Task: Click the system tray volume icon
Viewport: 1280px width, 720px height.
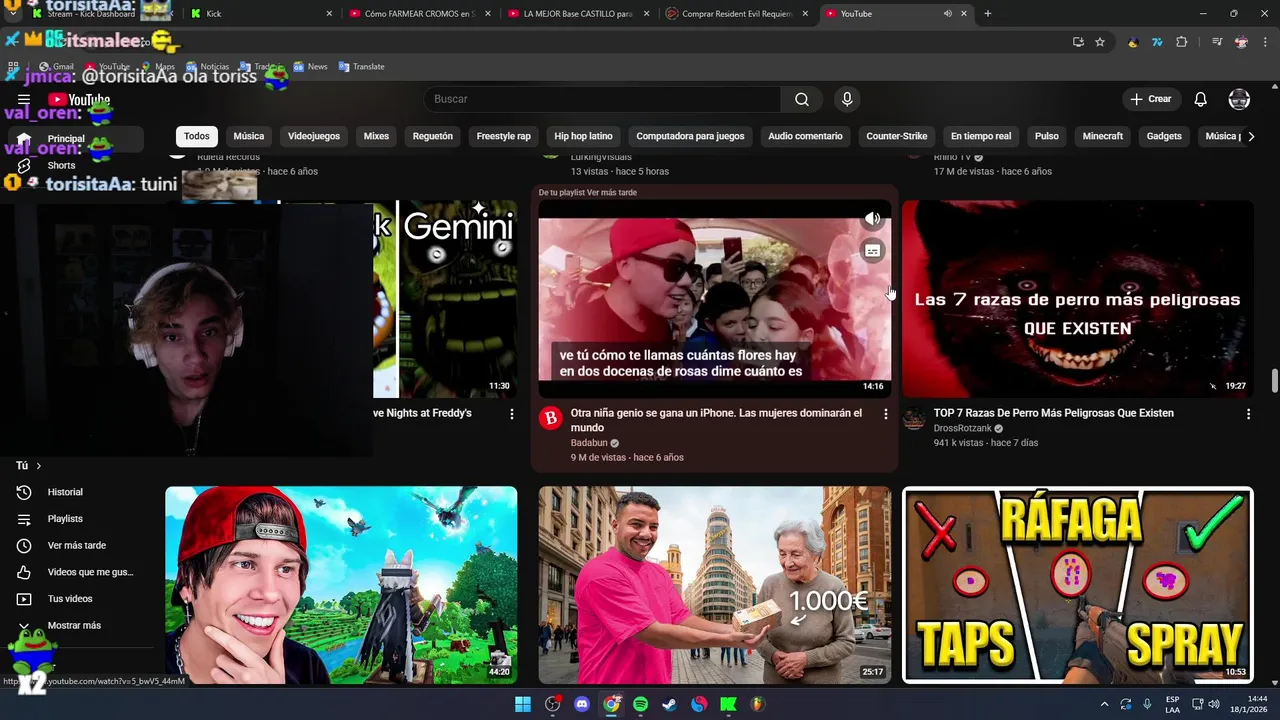Action: point(1214,704)
